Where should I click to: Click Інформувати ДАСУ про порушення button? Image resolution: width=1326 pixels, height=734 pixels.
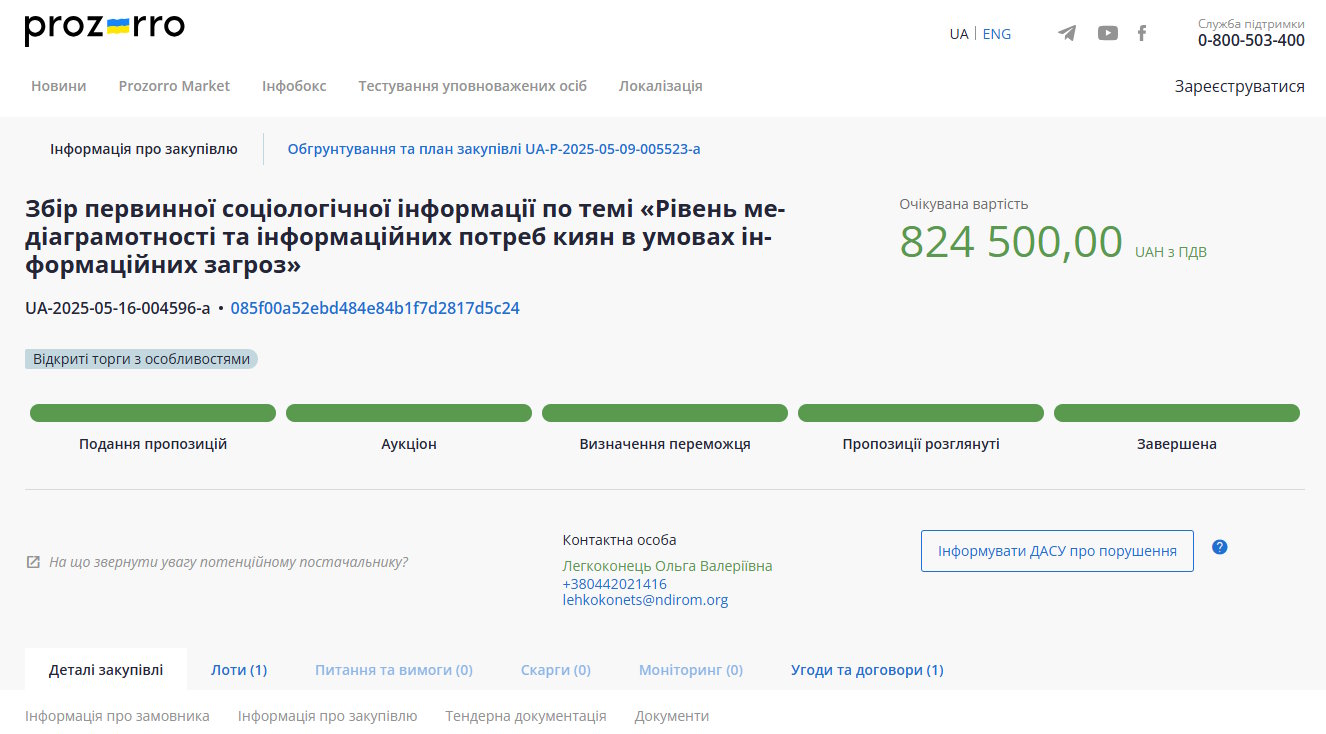(1056, 551)
